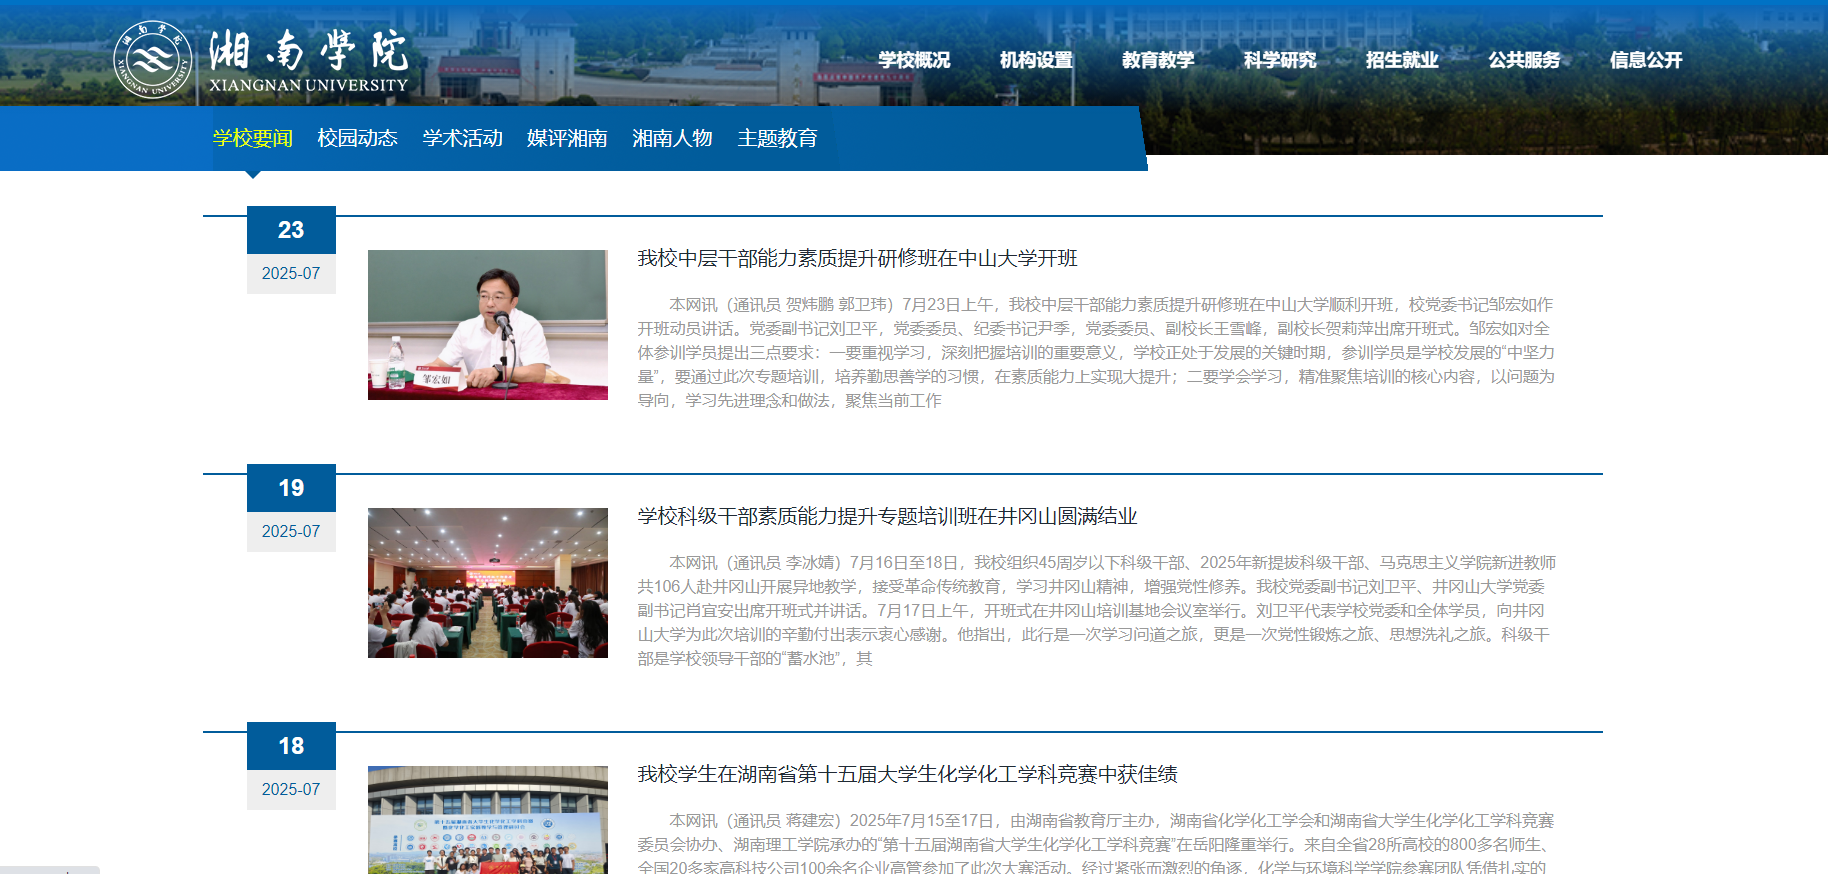
Task: Open the 机构设置 menu
Action: click(1036, 60)
